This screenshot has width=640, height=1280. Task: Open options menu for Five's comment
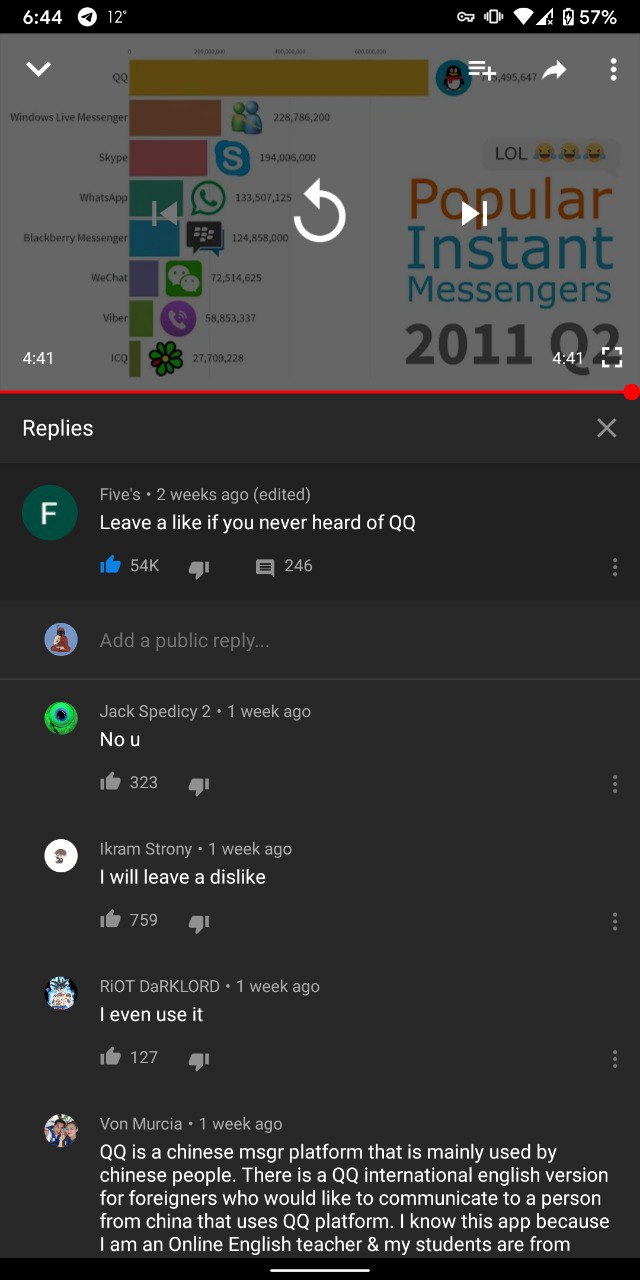coord(614,568)
